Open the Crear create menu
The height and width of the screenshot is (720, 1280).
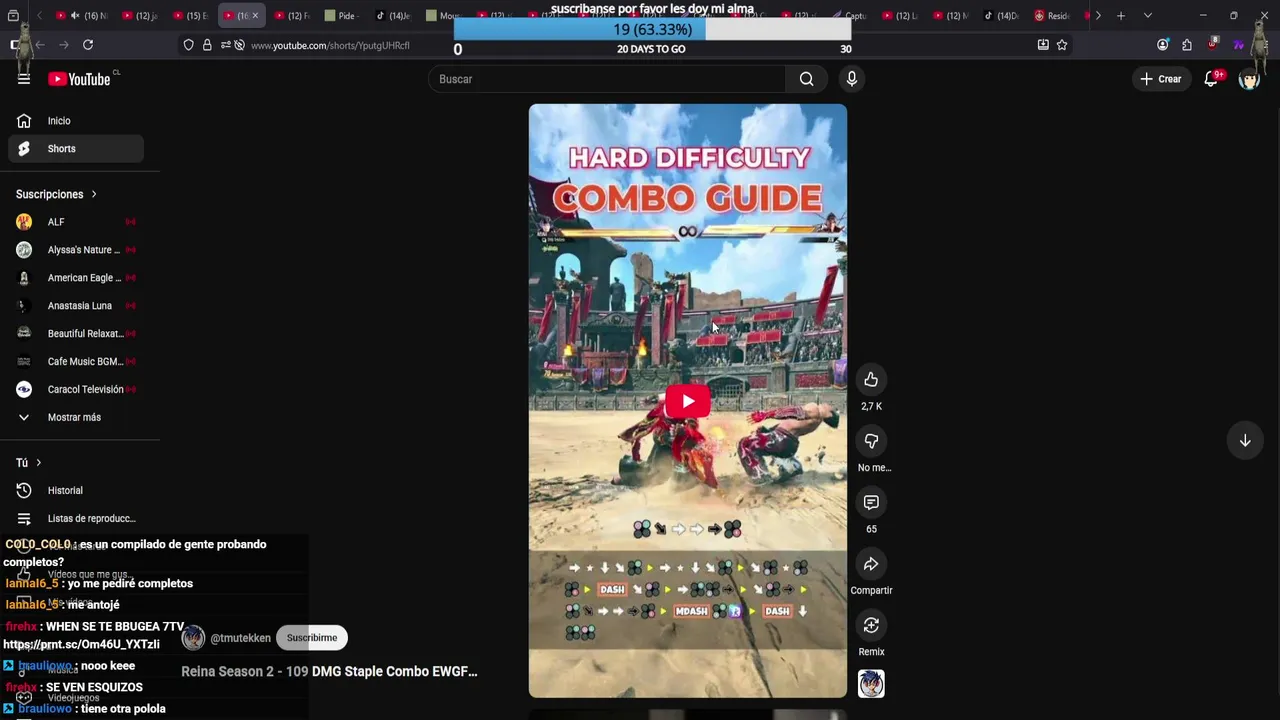[1160, 79]
